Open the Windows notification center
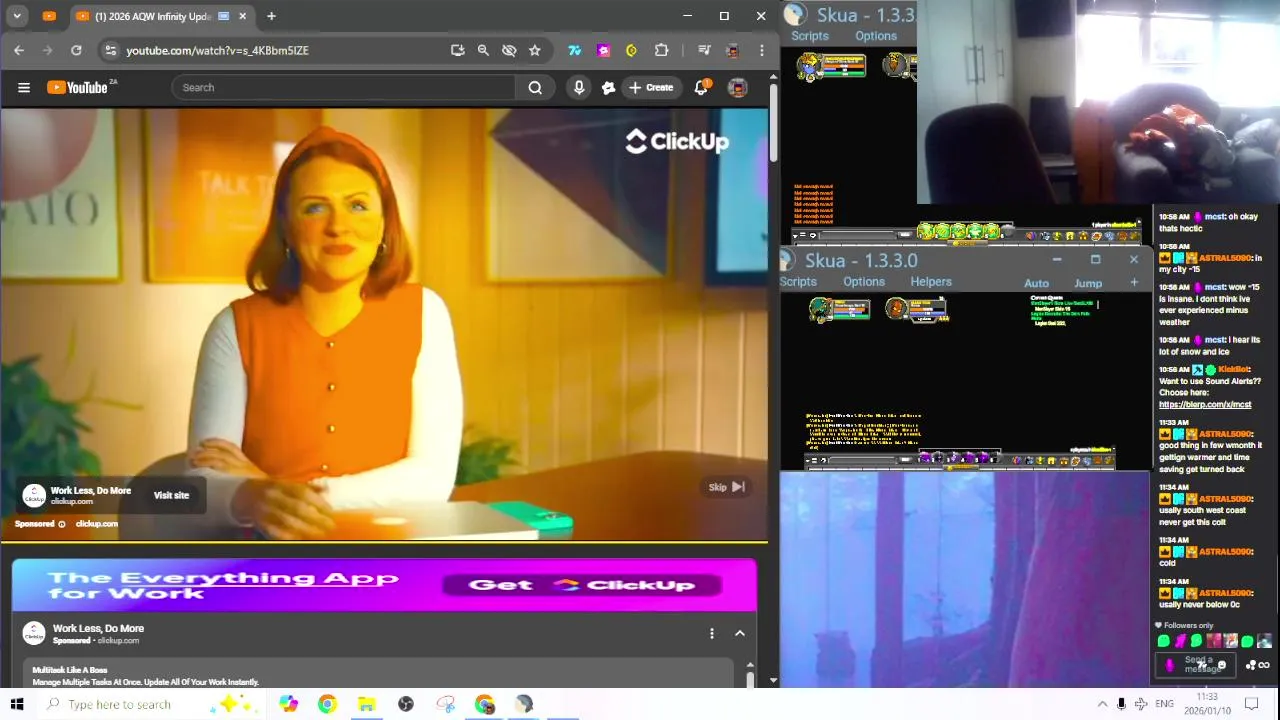1280x720 pixels. point(1251,704)
